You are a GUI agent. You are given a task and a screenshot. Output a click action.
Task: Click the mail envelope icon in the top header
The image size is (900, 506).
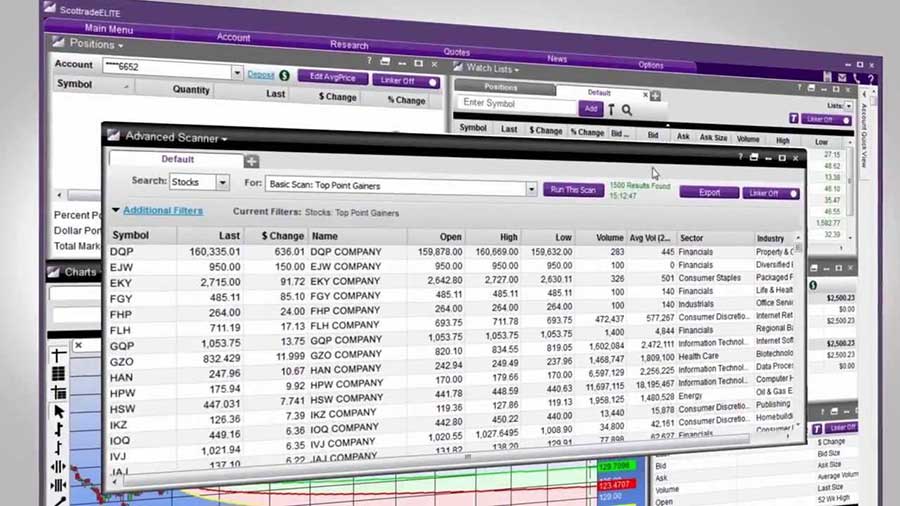coord(841,77)
